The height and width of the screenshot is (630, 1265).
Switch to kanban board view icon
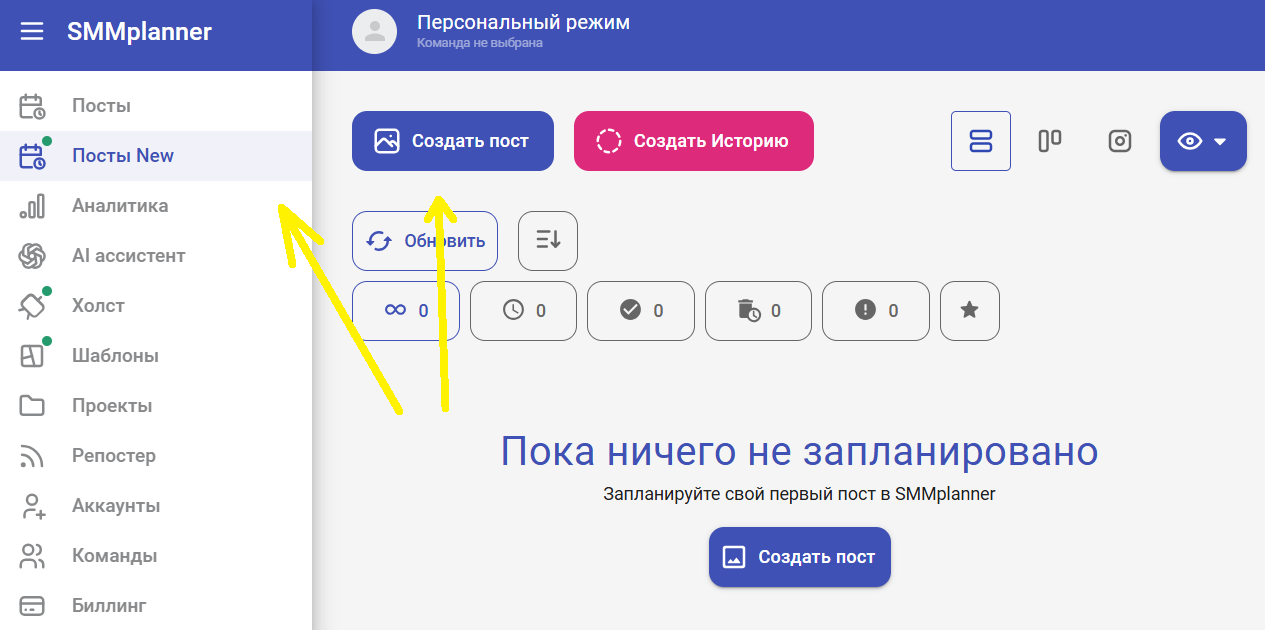tap(1049, 141)
